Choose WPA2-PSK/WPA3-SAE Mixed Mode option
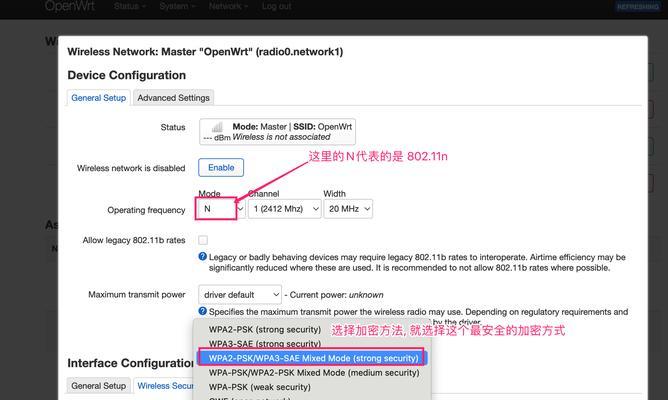This screenshot has width=668, height=400. click(313, 358)
